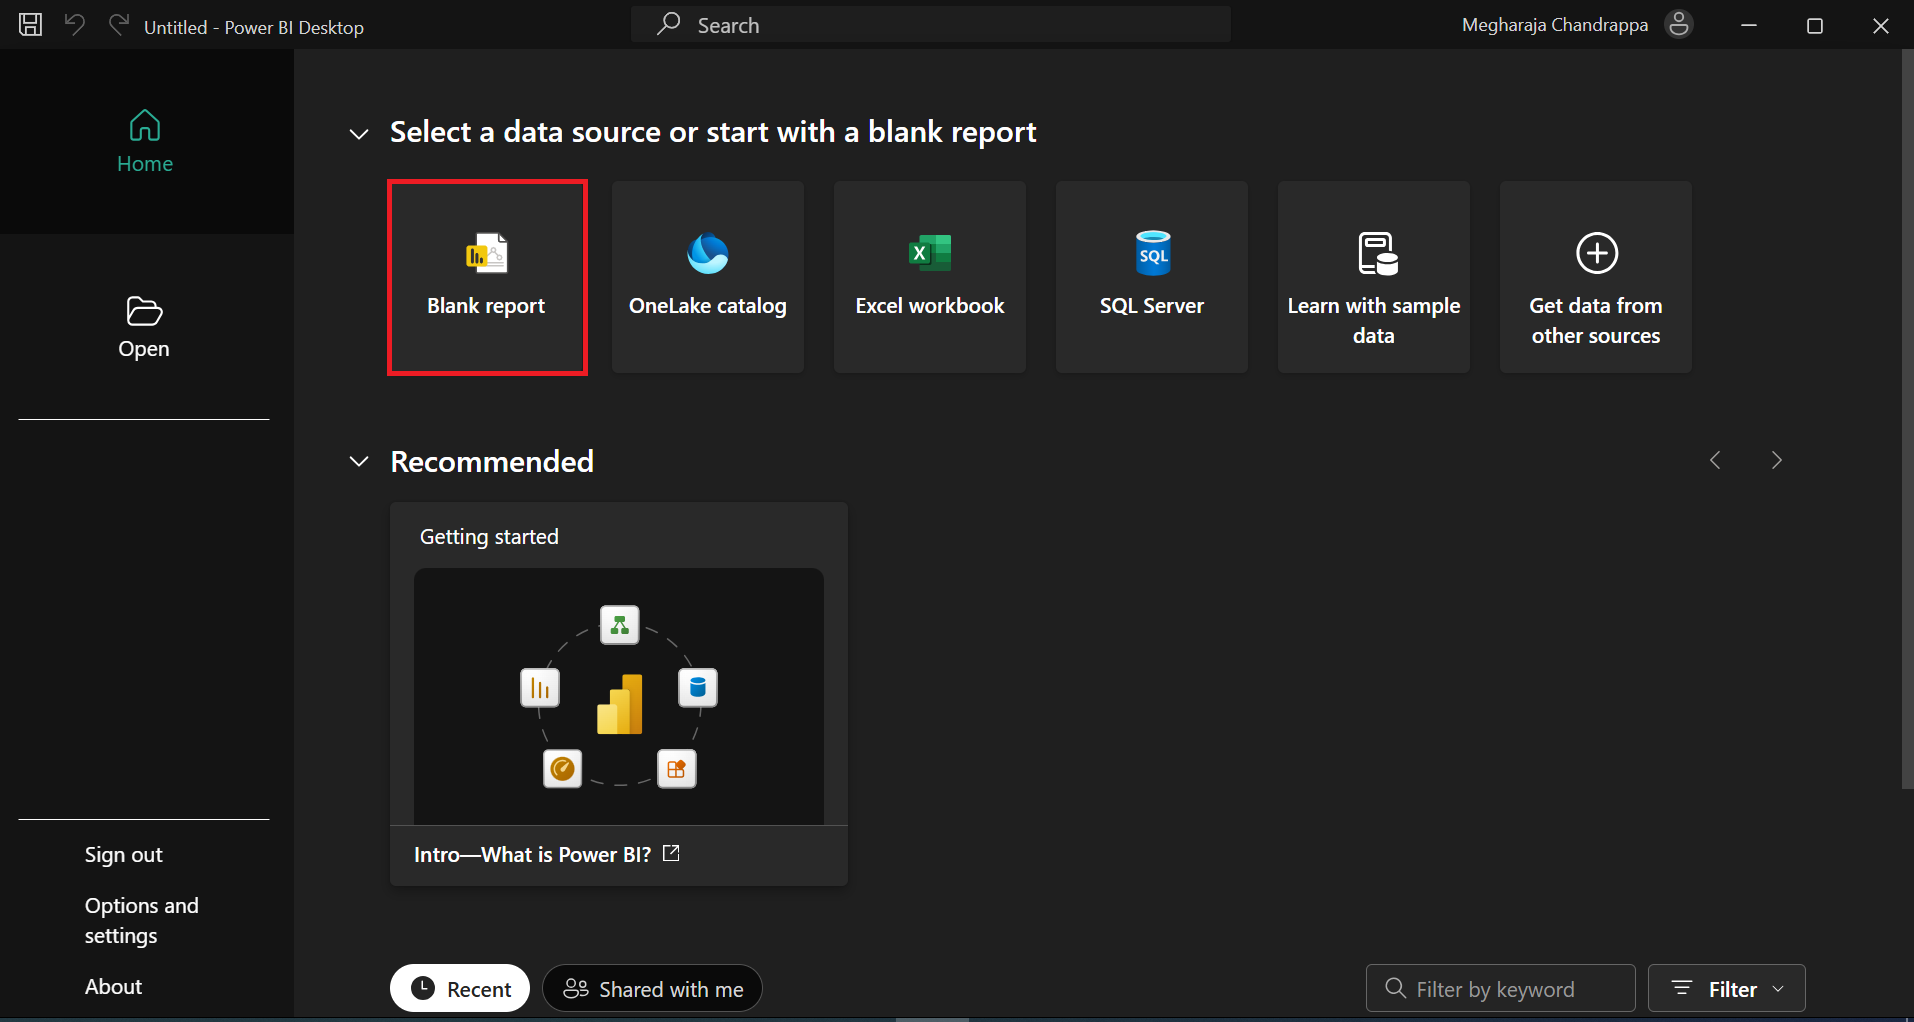Import data from Excel workbook
The image size is (1914, 1022).
(930, 277)
